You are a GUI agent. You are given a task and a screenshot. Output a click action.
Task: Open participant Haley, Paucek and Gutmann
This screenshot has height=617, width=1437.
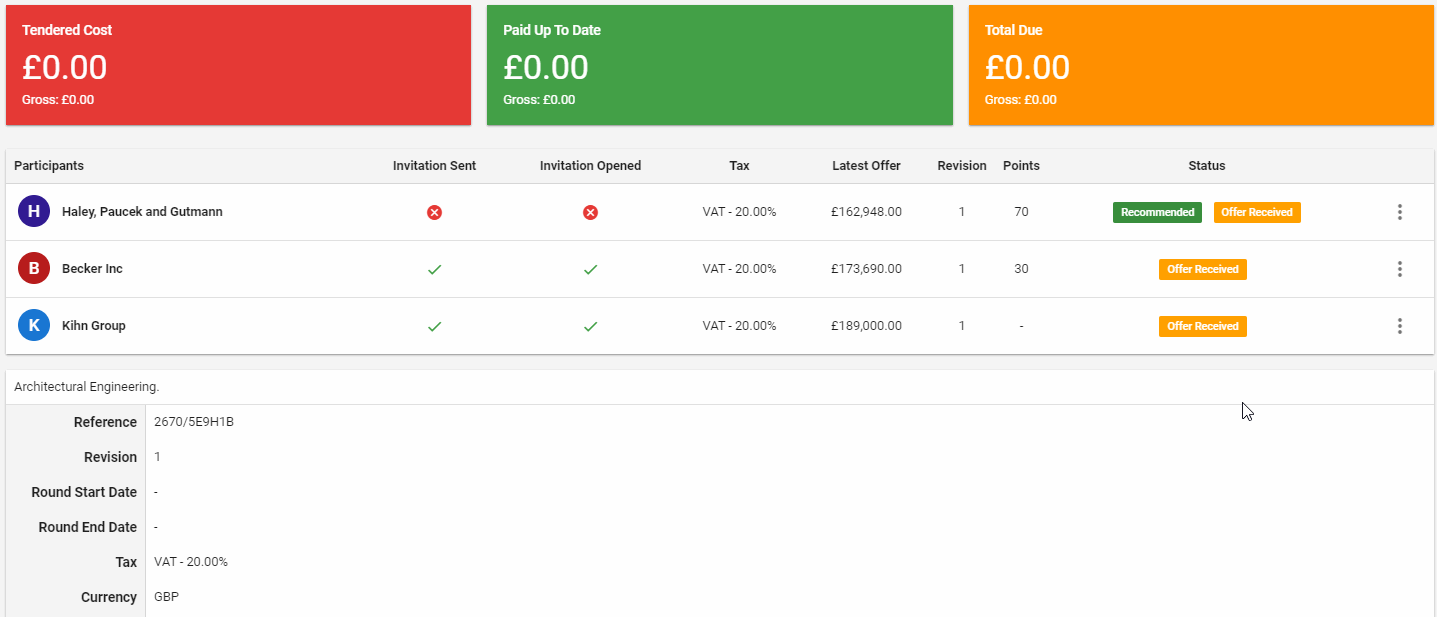tap(142, 212)
